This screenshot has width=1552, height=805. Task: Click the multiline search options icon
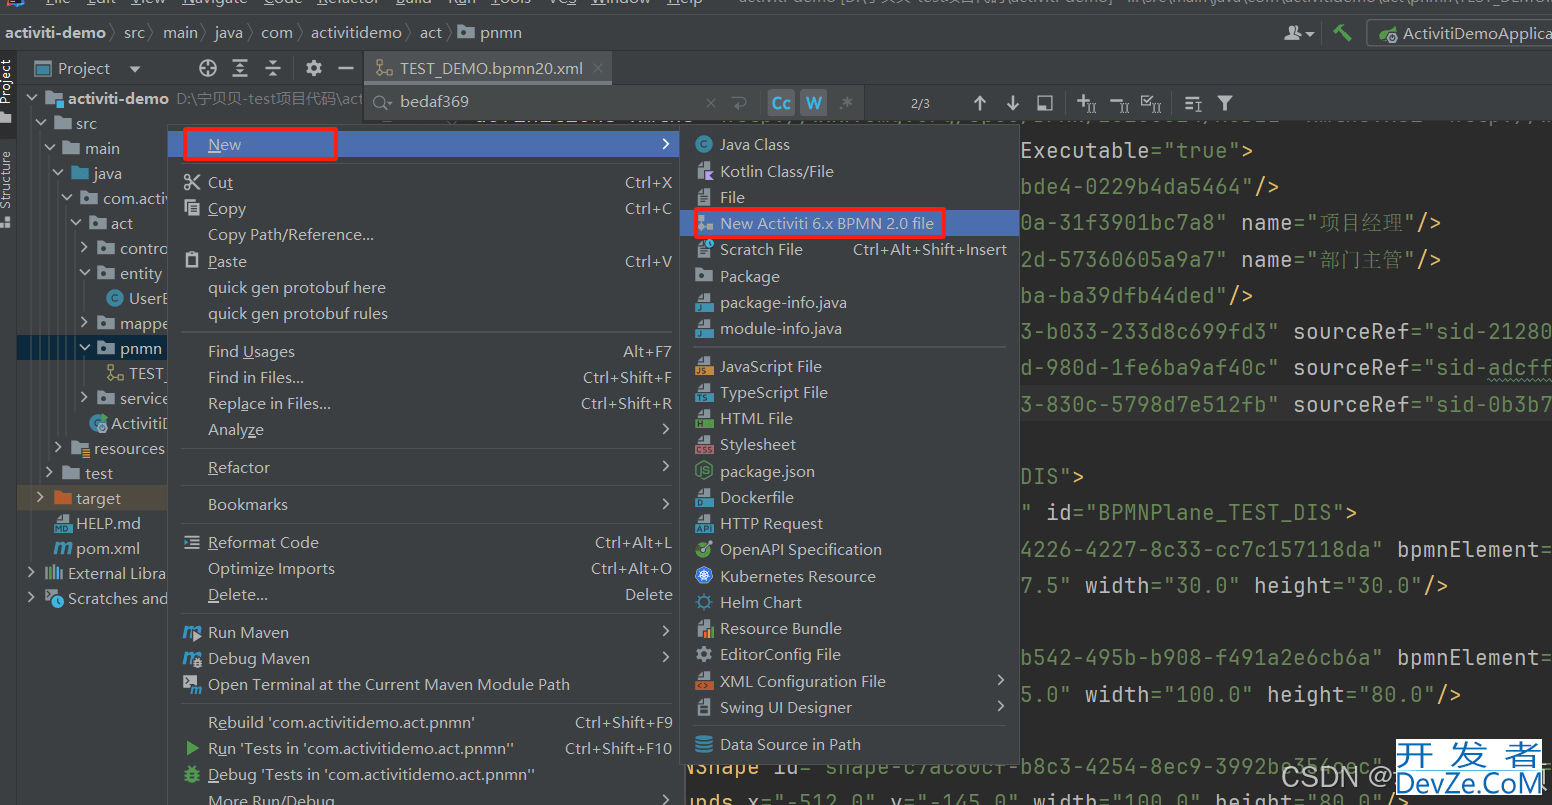click(1193, 103)
